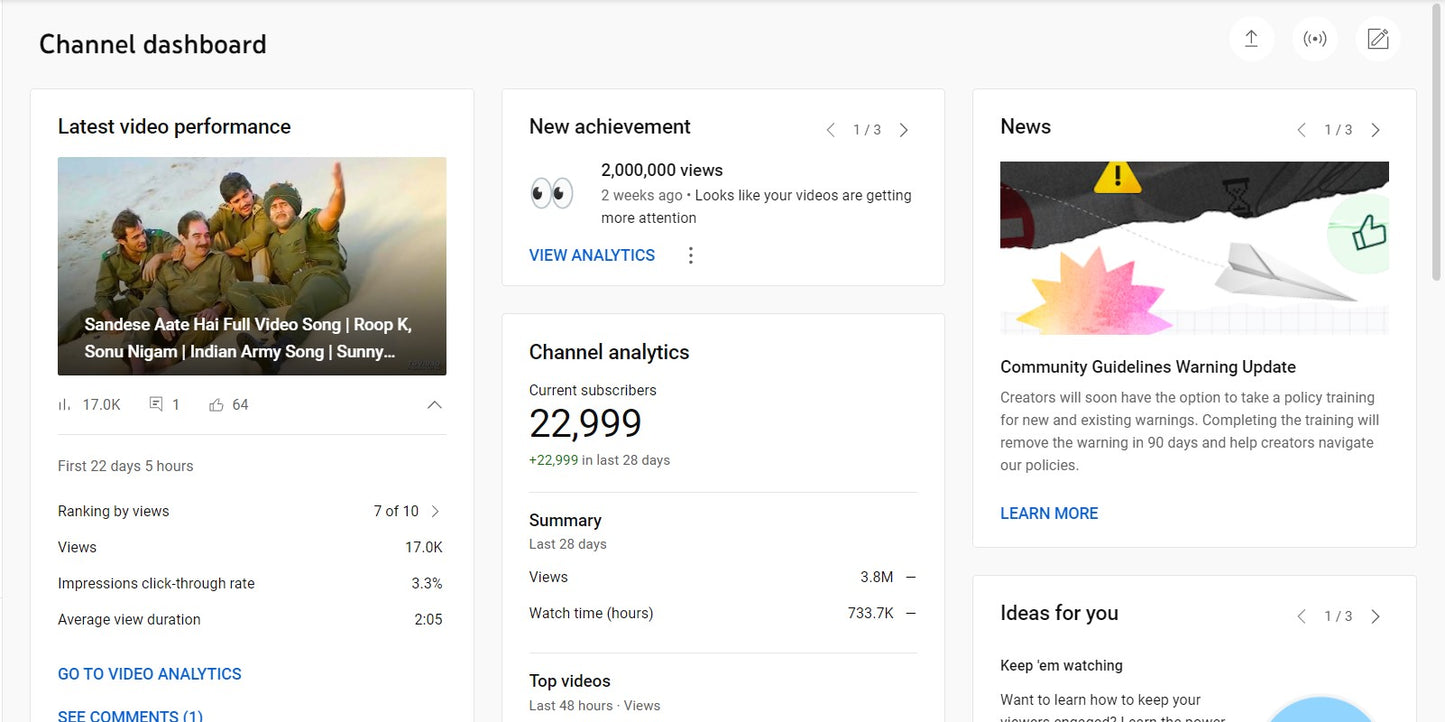Open the Go Live broadcast icon
The height and width of the screenshot is (722, 1445).
click(x=1314, y=38)
